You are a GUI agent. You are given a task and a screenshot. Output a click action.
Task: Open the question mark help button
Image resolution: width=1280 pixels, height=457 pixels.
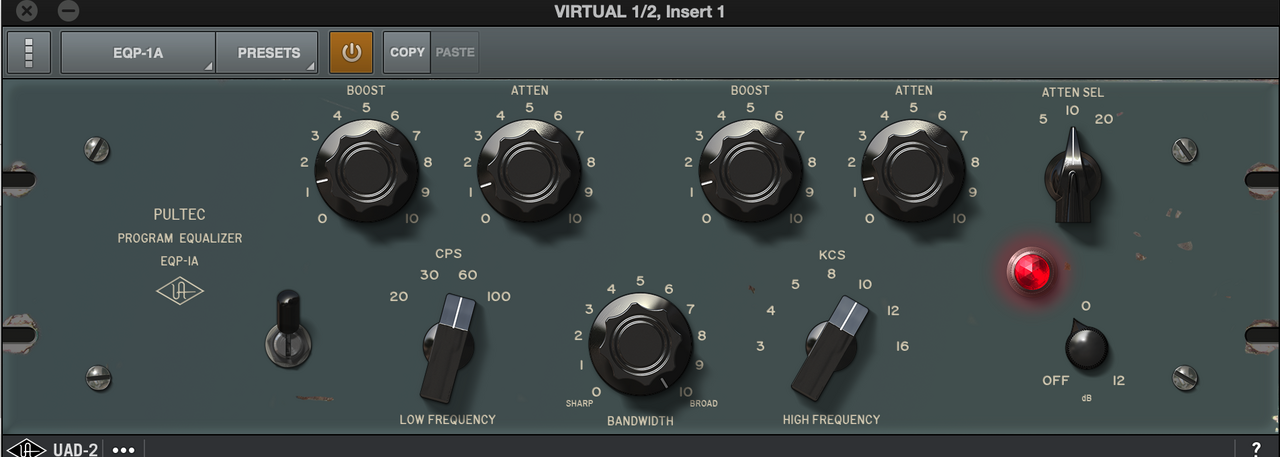pos(1256,449)
